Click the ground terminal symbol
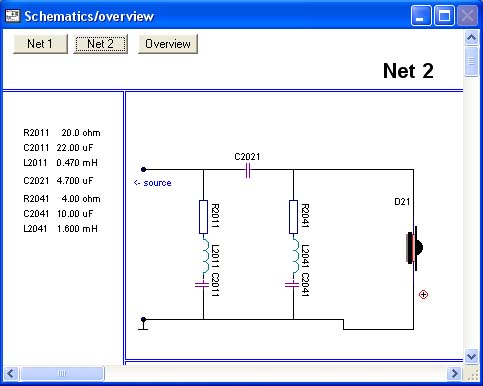 (x=143, y=324)
